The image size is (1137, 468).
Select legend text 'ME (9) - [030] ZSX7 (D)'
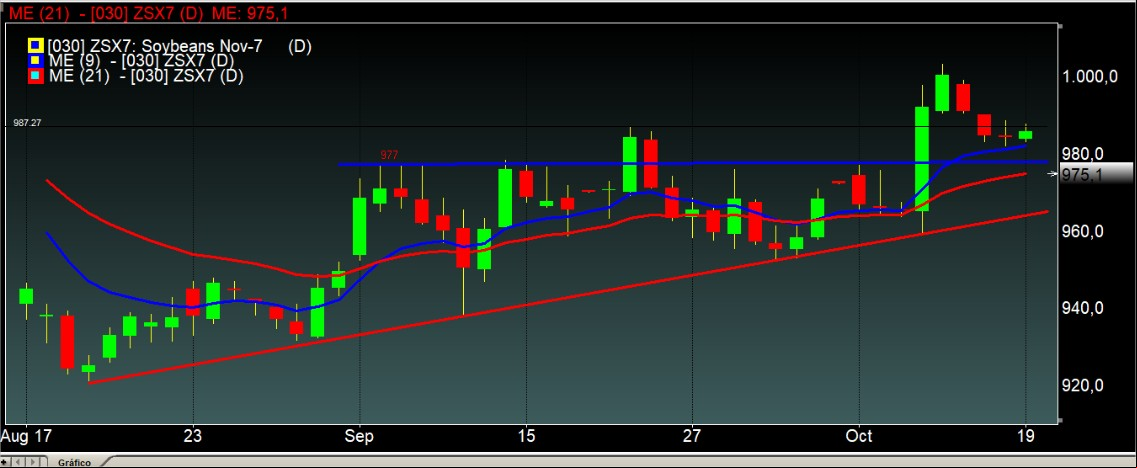[141, 61]
